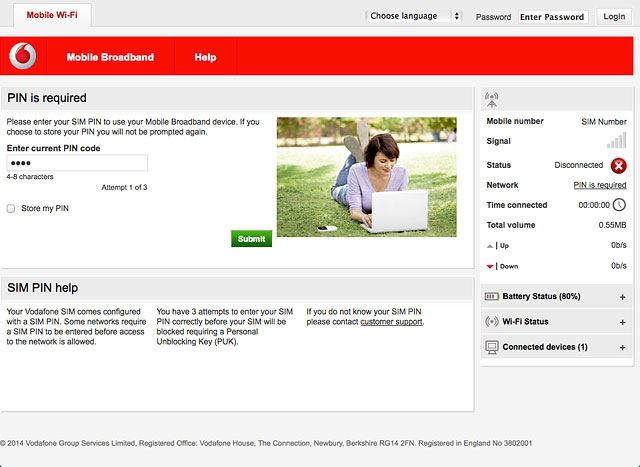
Task: Click the Vodafone copyright footer text
Action: point(266,443)
